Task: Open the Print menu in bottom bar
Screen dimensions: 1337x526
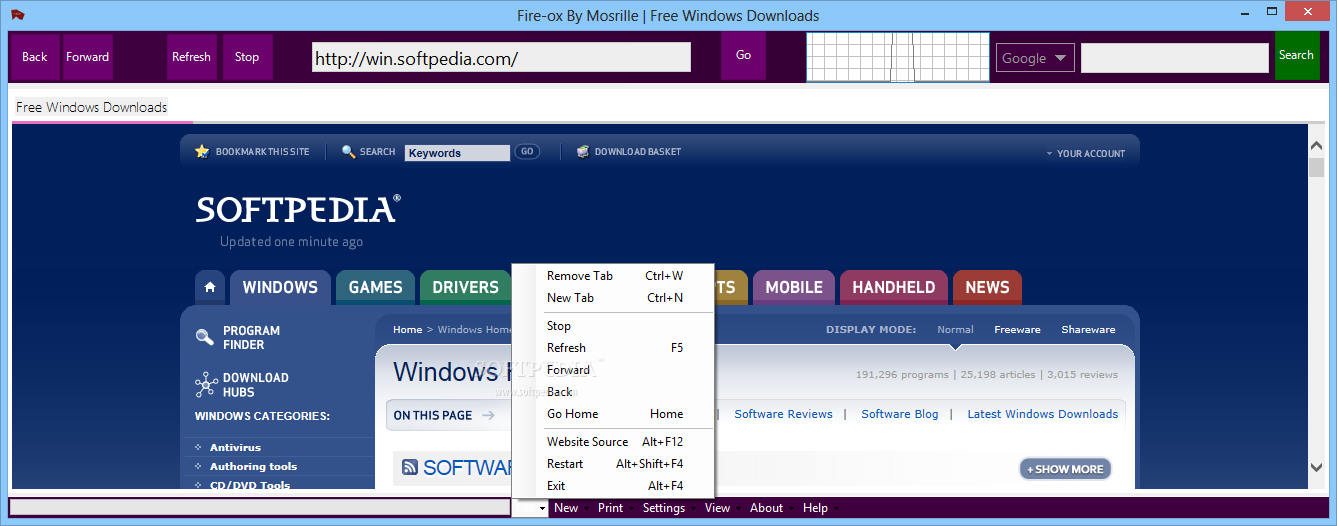Action: pyautogui.click(x=610, y=508)
